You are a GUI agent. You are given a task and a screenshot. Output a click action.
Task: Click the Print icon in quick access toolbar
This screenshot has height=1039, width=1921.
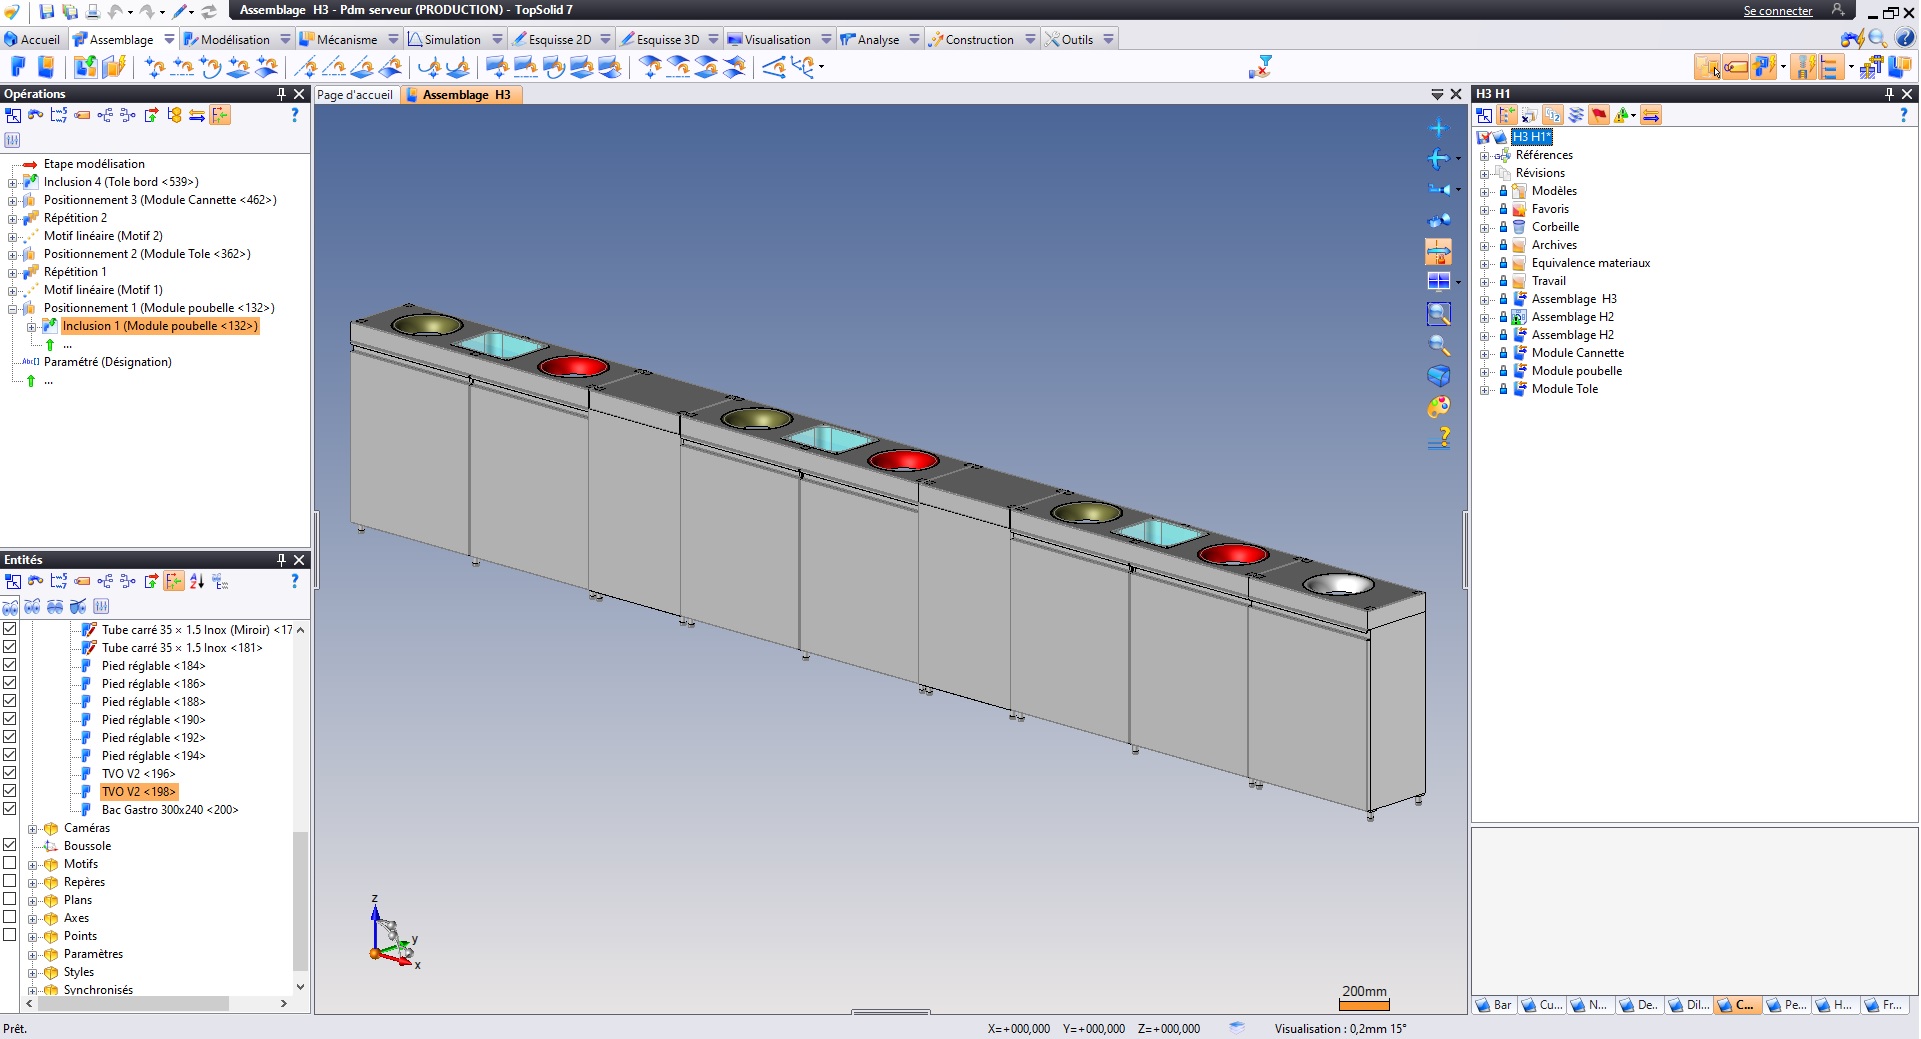click(92, 11)
